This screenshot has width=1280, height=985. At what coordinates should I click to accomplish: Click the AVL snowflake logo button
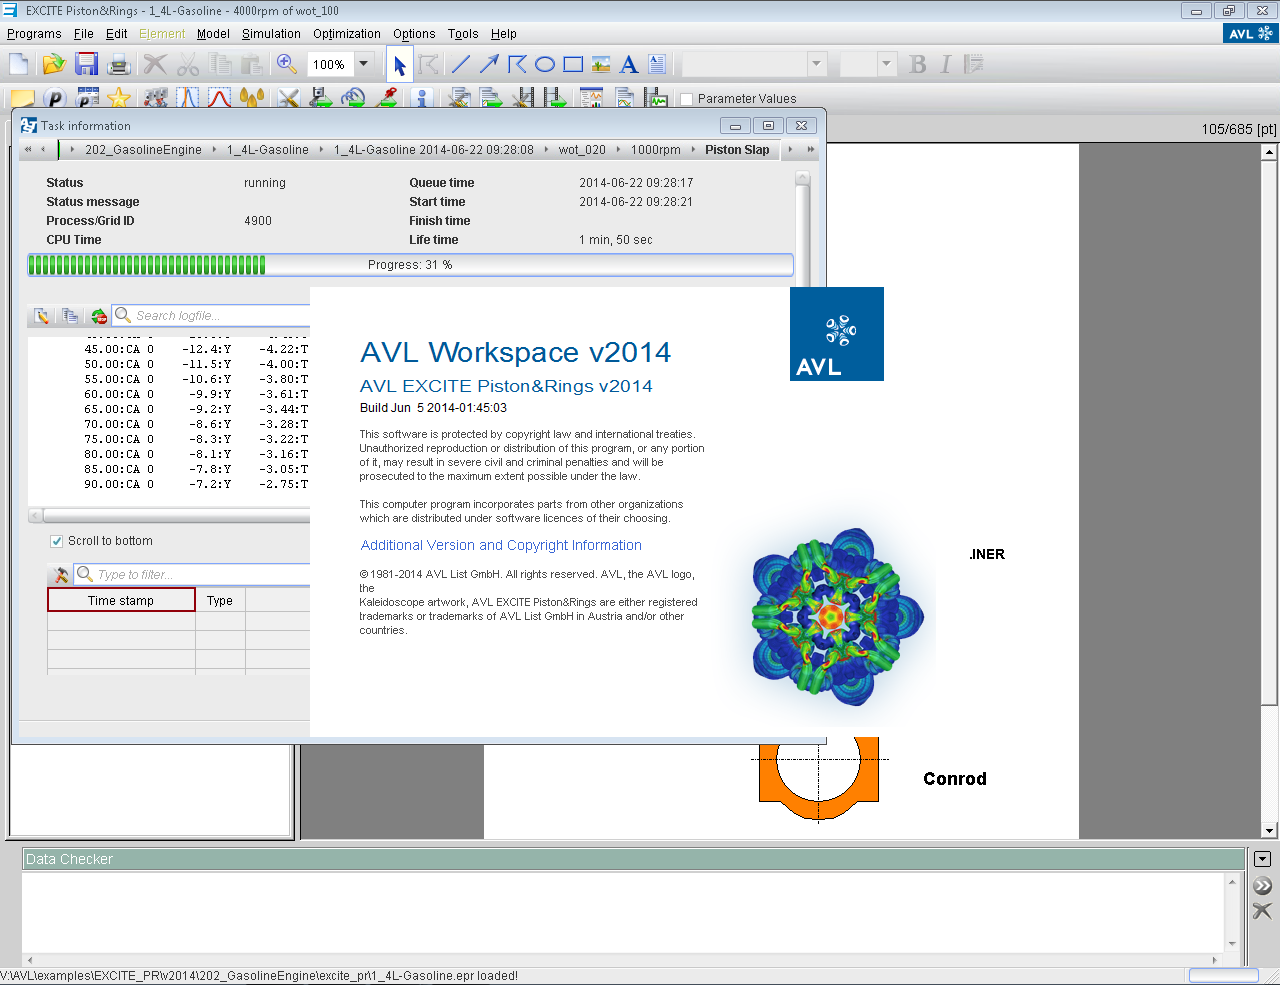(x=1250, y=33)
